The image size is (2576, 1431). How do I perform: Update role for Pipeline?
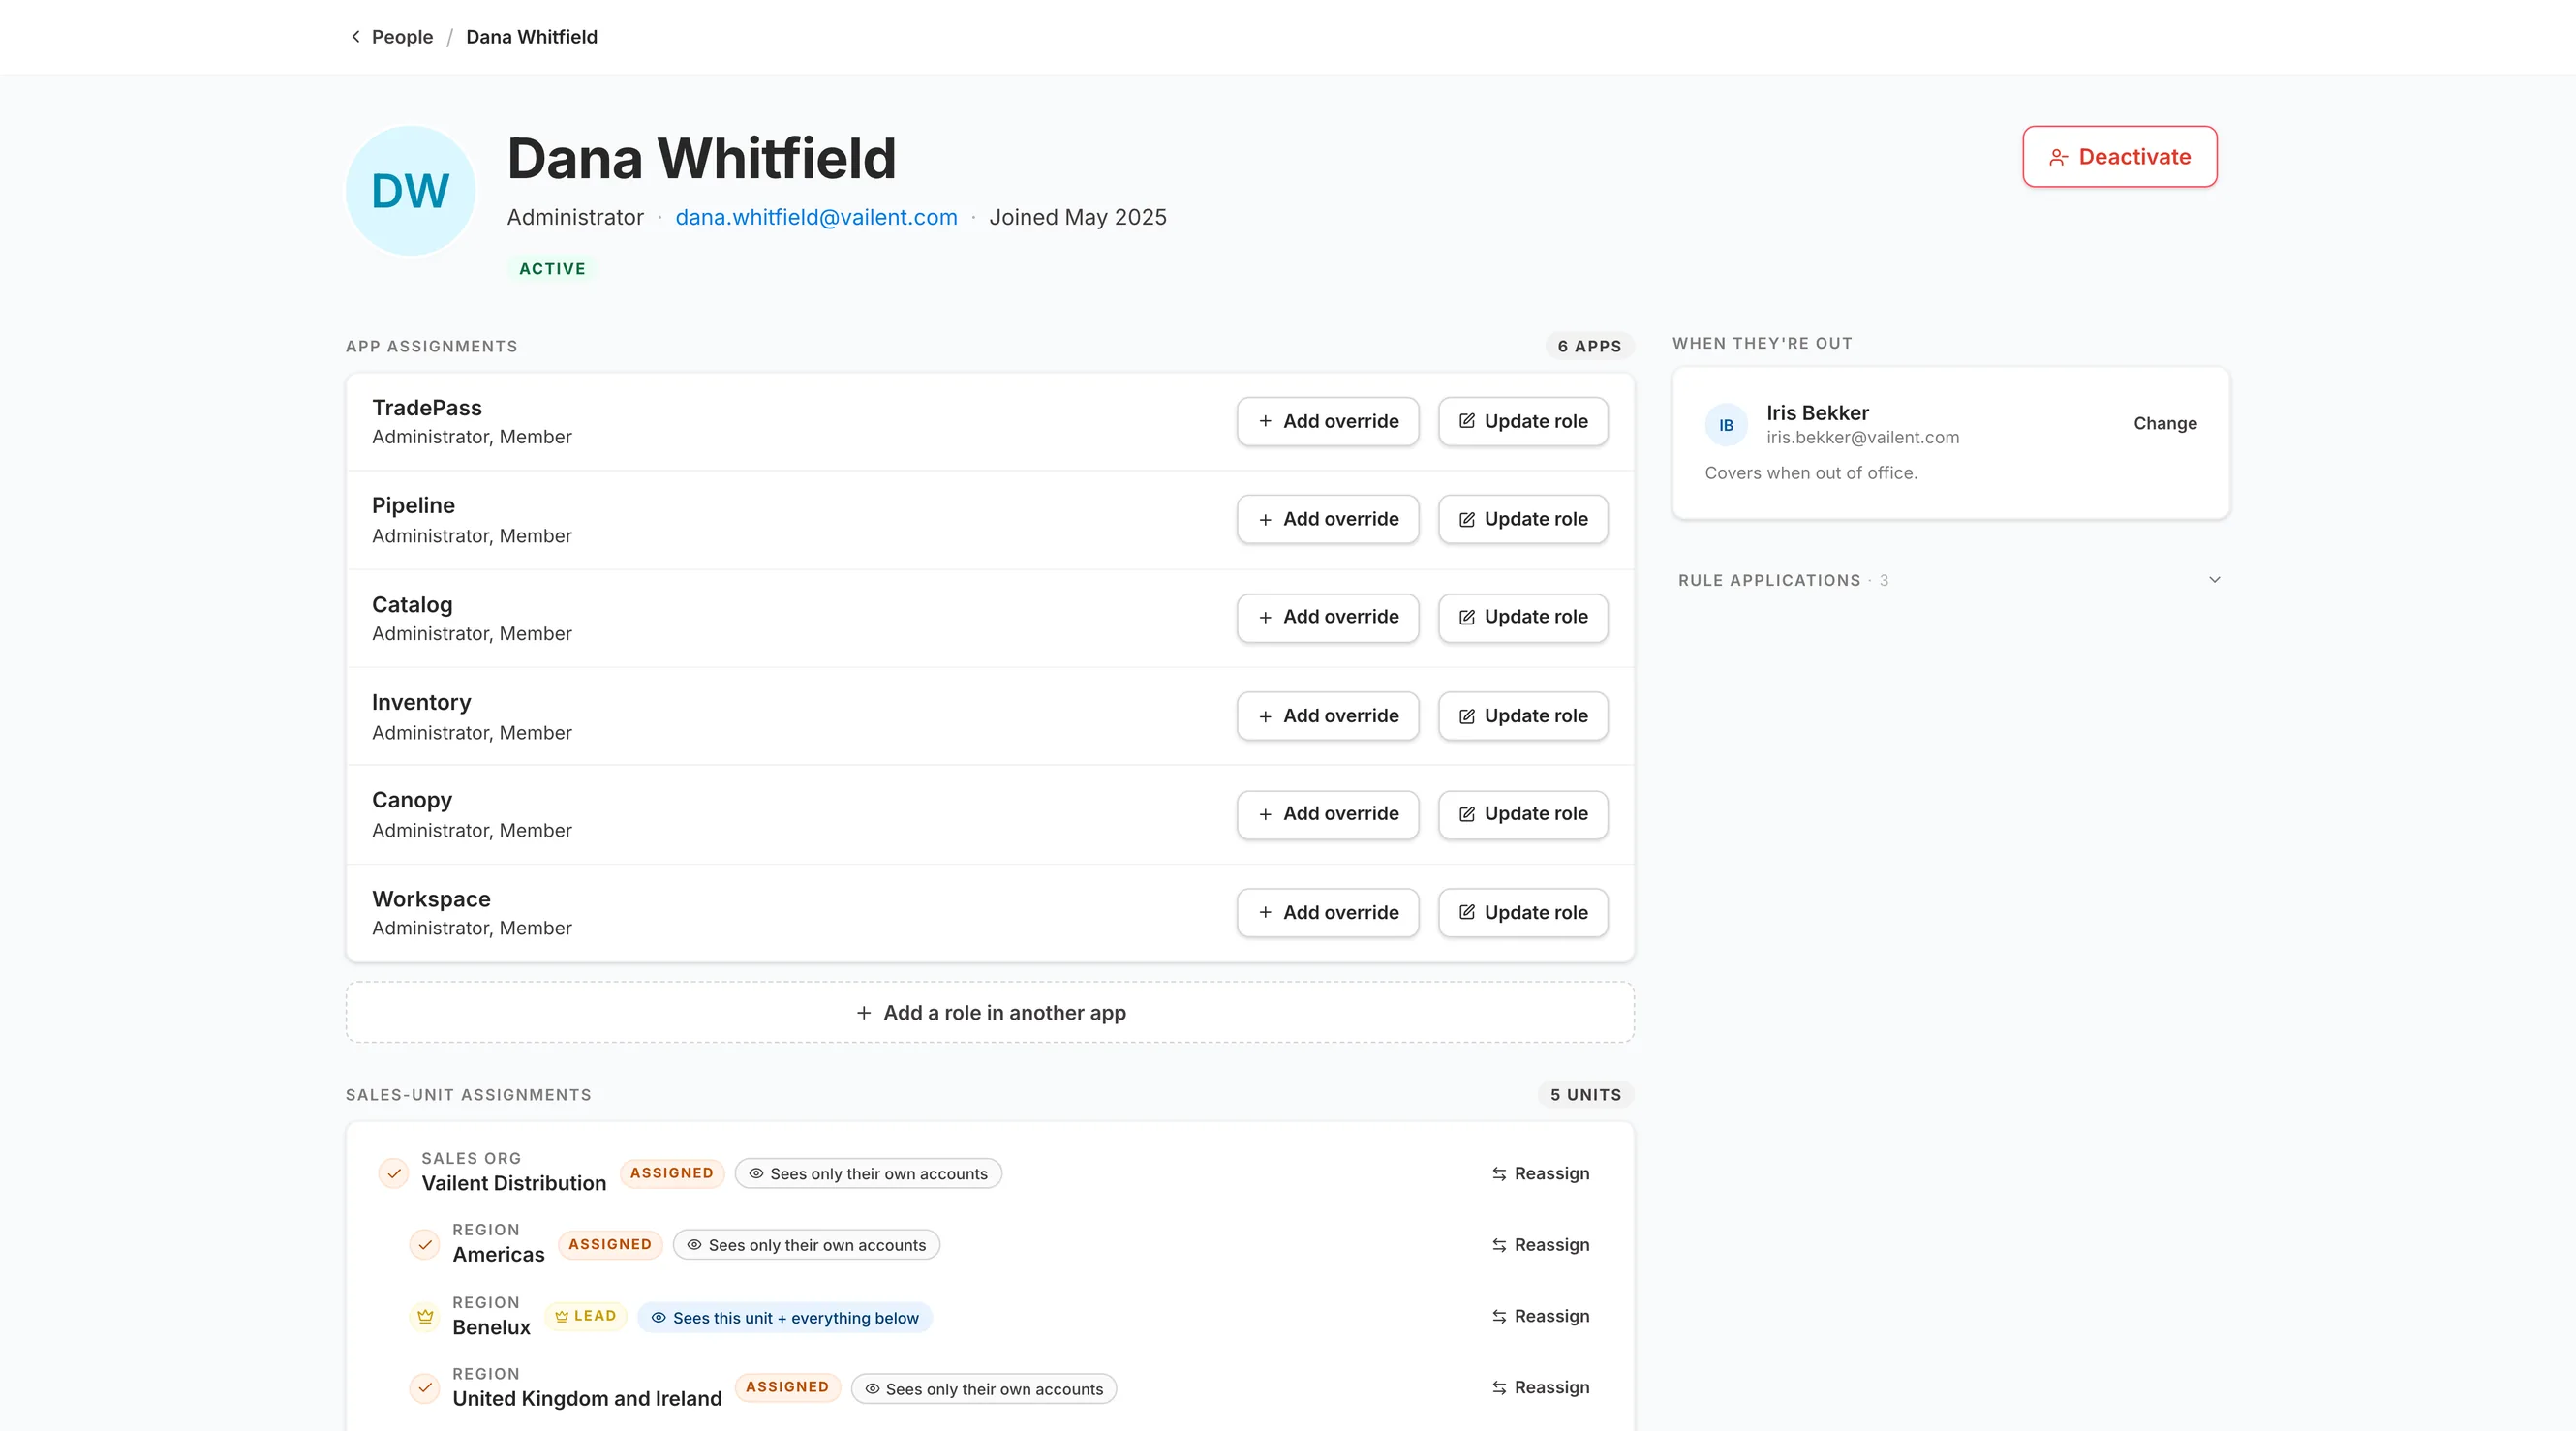coord(1522,519)
